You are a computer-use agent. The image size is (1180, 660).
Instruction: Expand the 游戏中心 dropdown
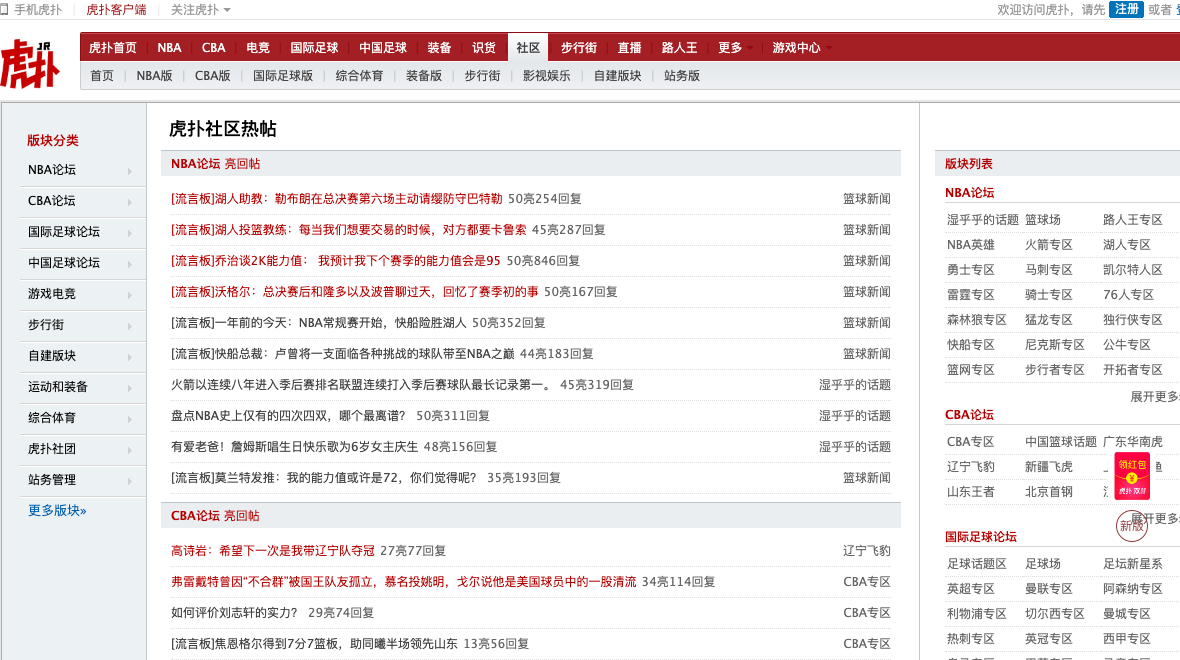point(802,47)
